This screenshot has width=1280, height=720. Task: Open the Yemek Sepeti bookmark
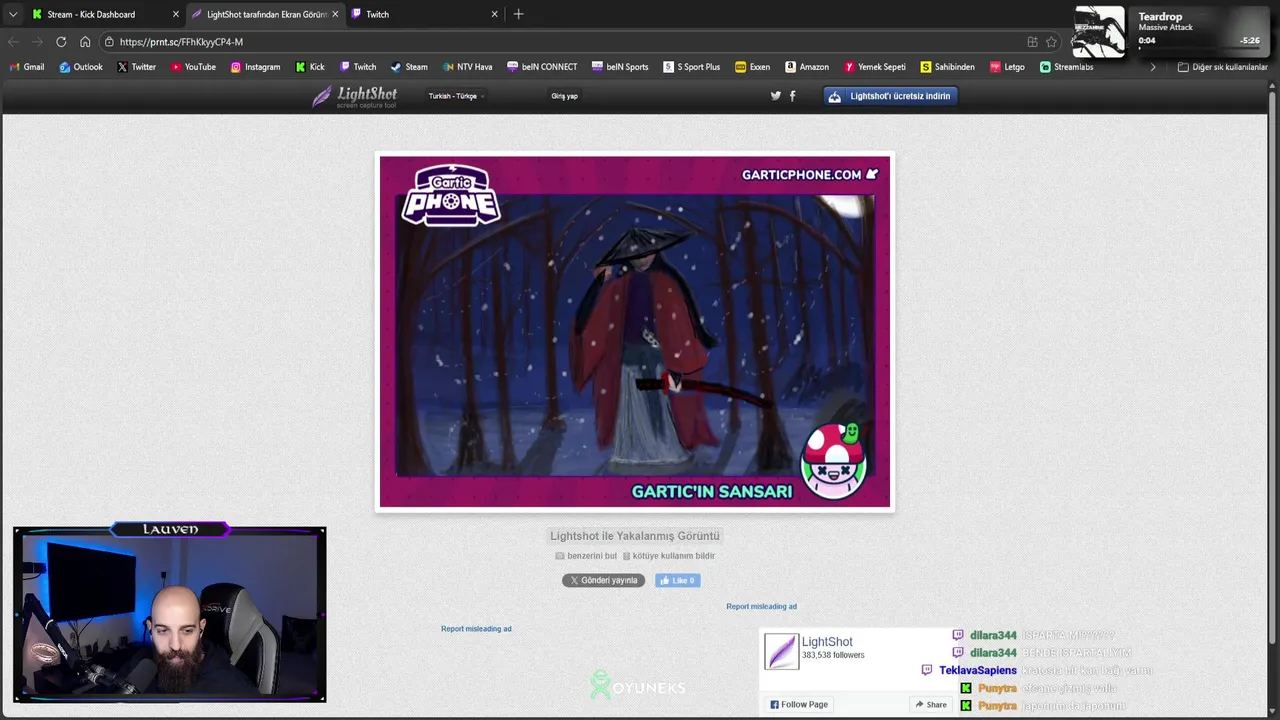pyautogui.click(x=875, y=67)
